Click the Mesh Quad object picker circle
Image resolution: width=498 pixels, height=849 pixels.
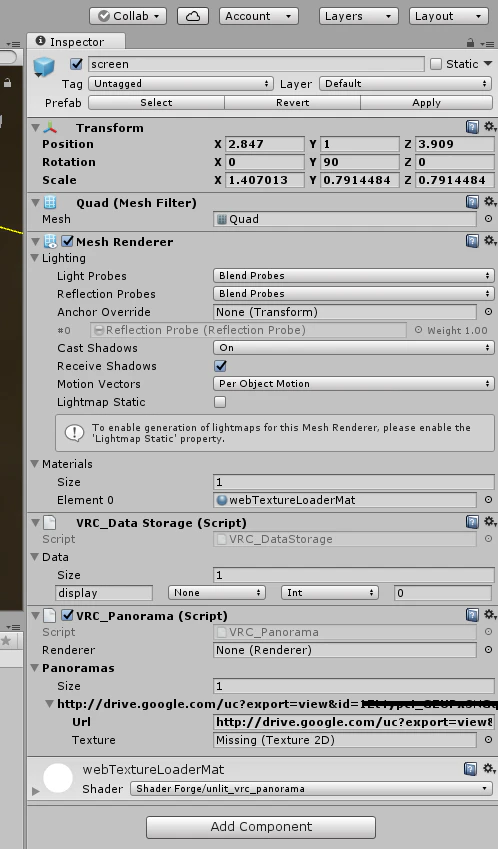point(488,219)
